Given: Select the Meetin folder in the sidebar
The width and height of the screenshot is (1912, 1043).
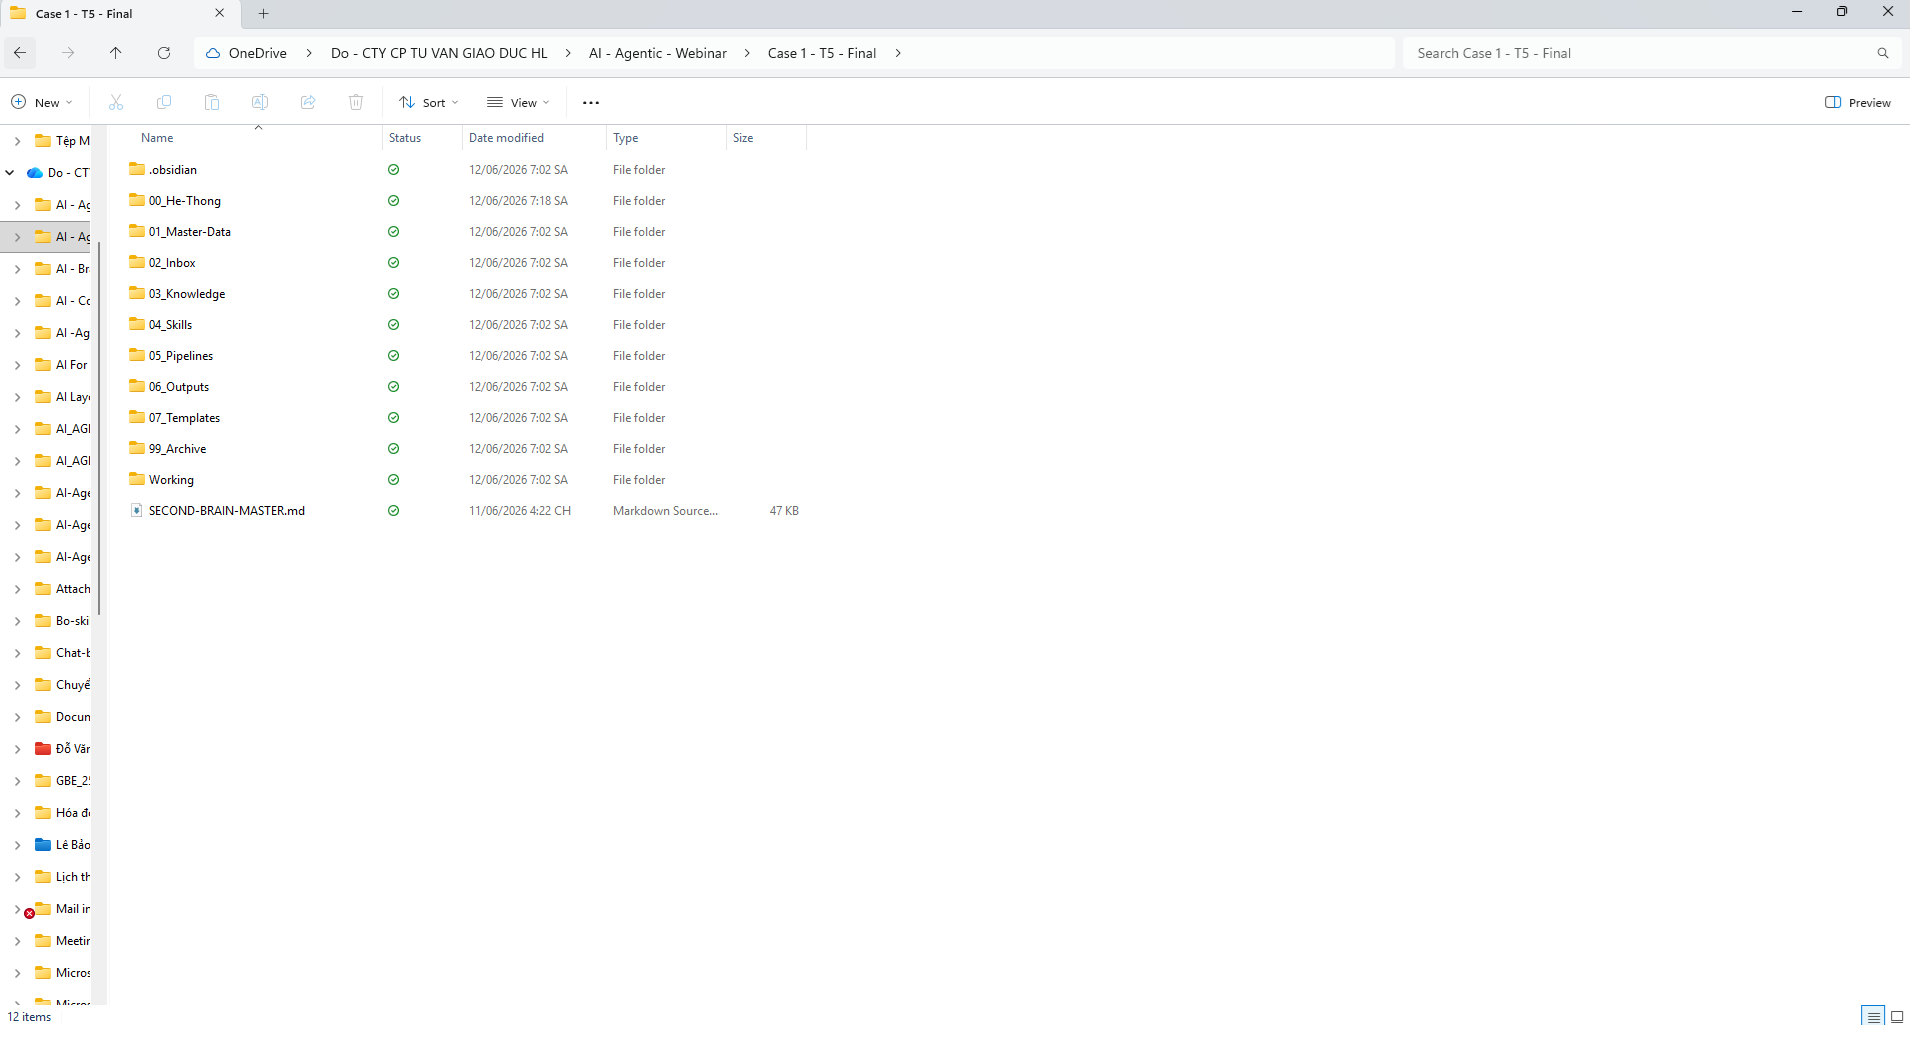Looking at the screenshot, I should pyautogui.click(x=62, y=940).
